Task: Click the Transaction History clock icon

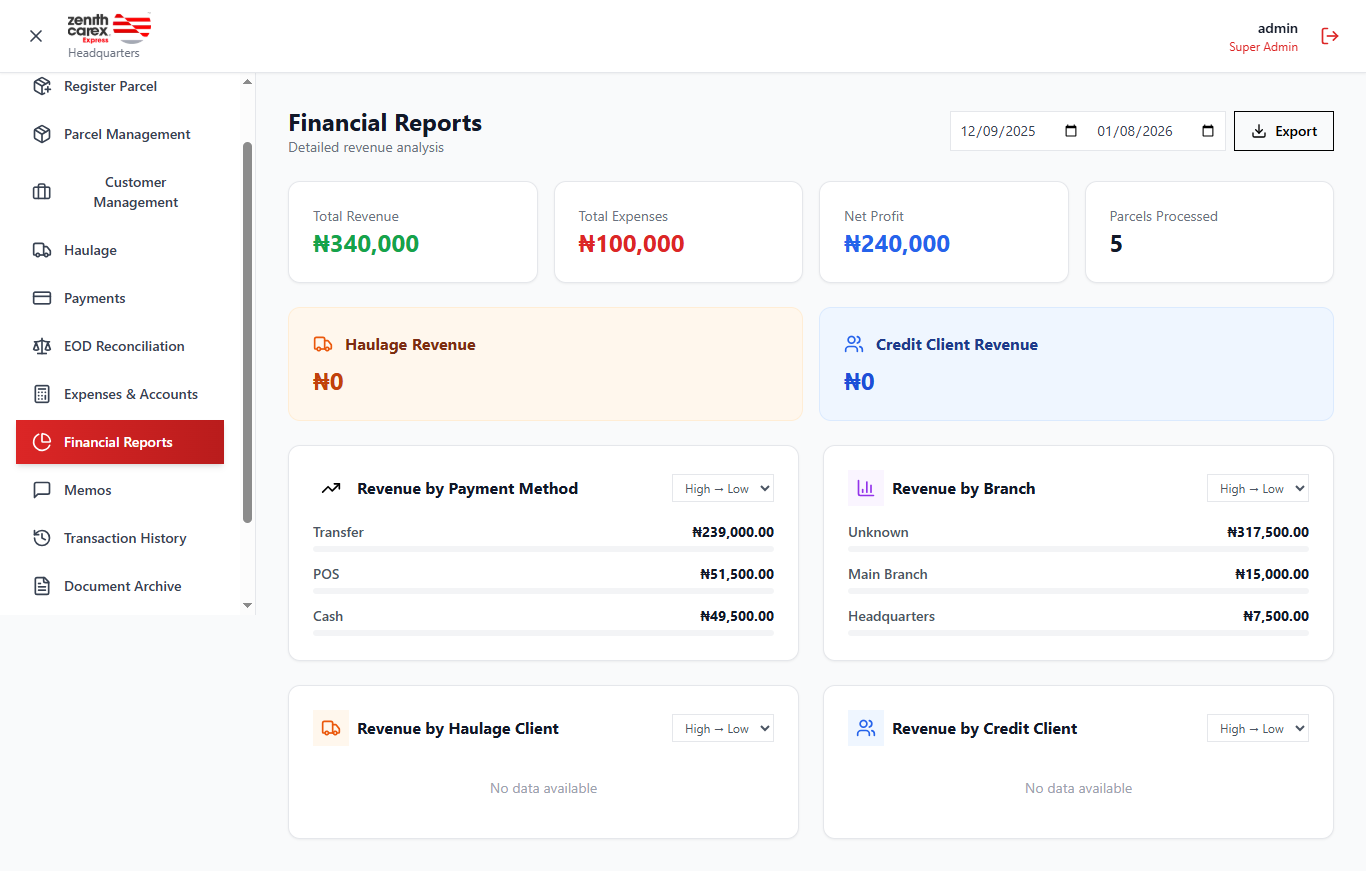Action: (x=42, y=538)
